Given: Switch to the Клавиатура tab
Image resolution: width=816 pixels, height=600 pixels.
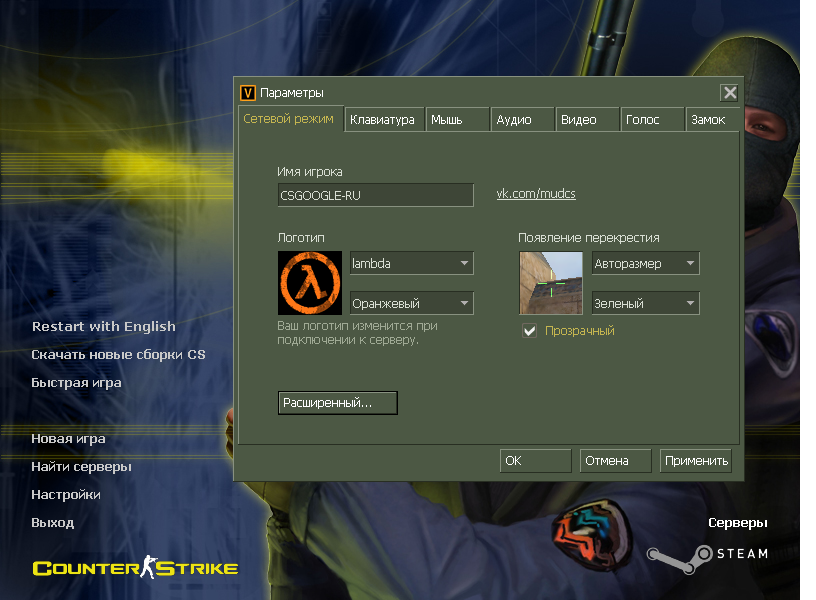Looking at the screenshot, I should click(384, 120).
